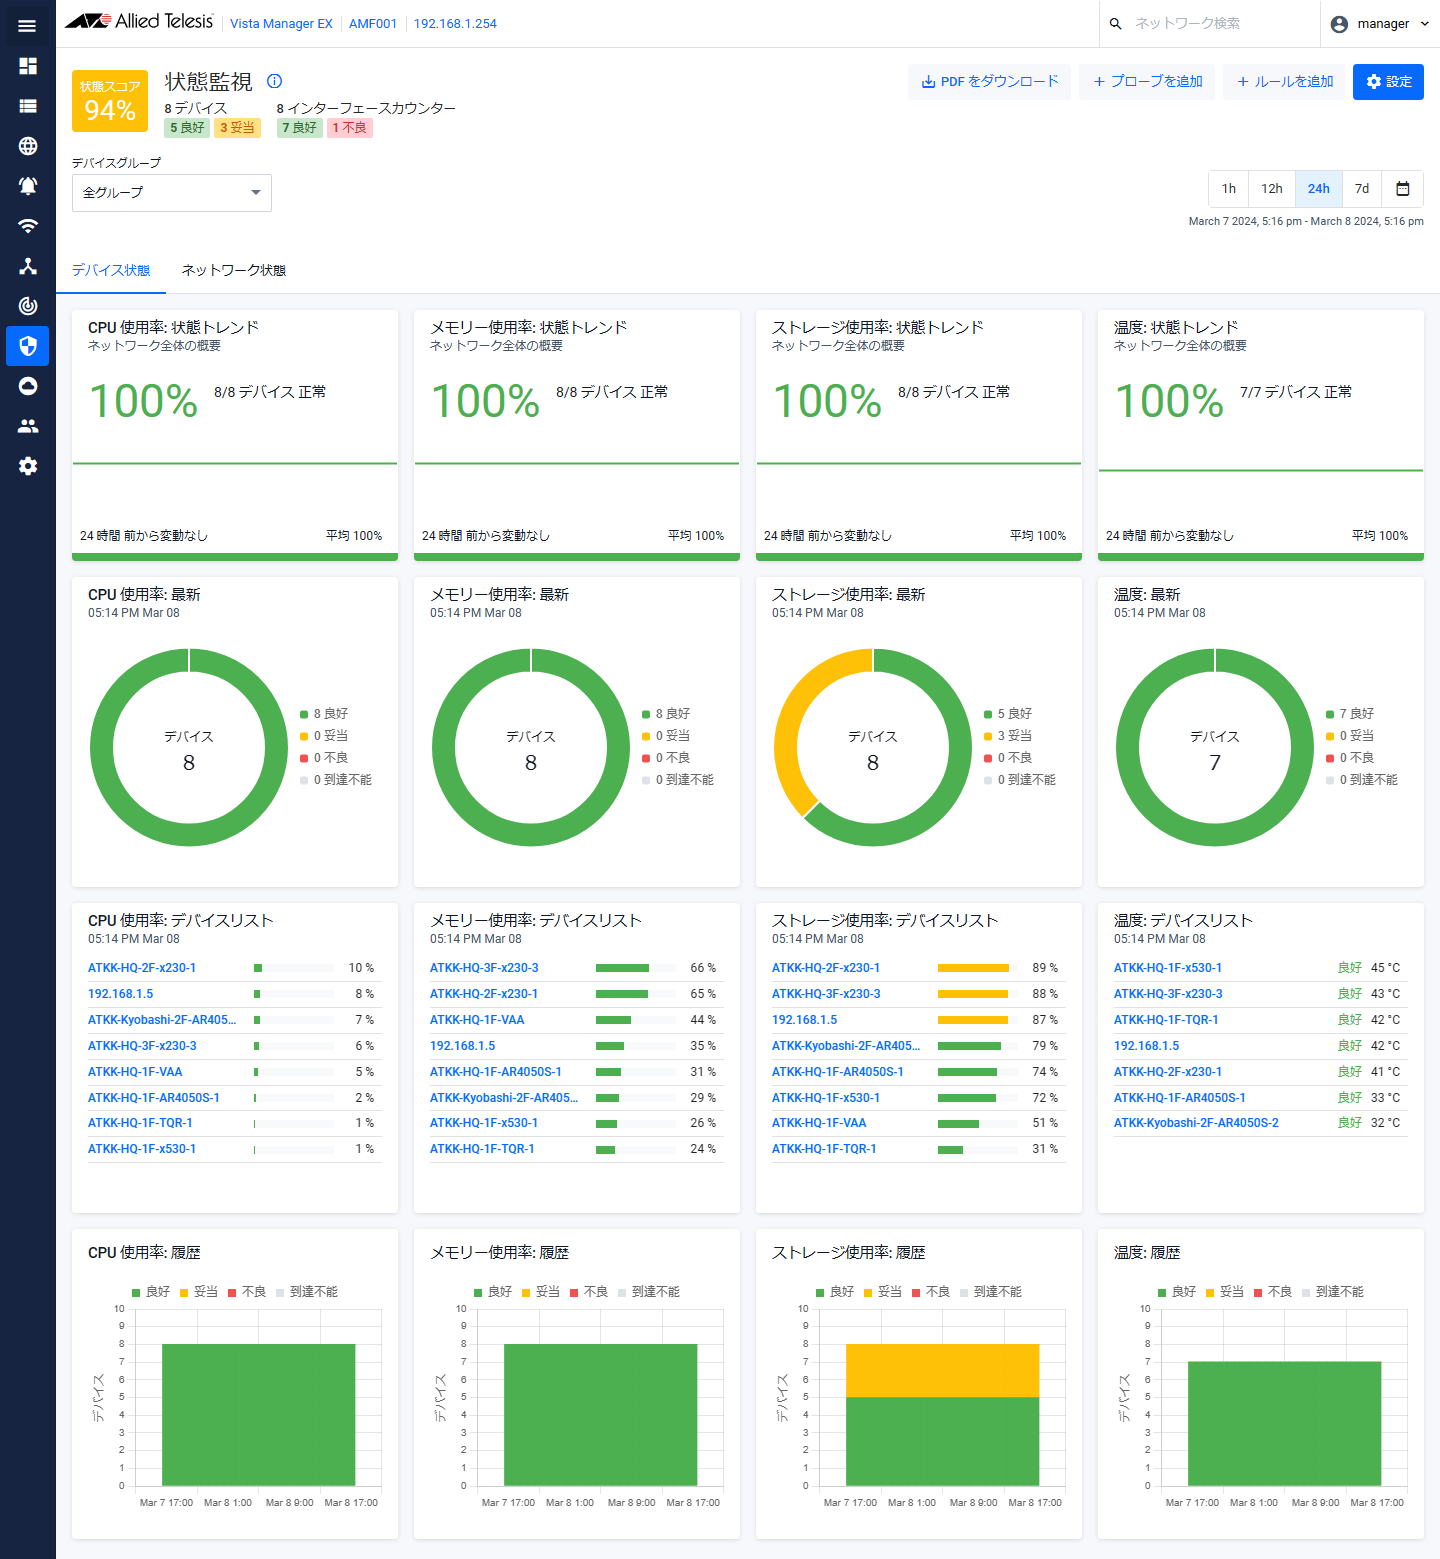Click the PDF をダウンロード button

click(x=989, y=81)
